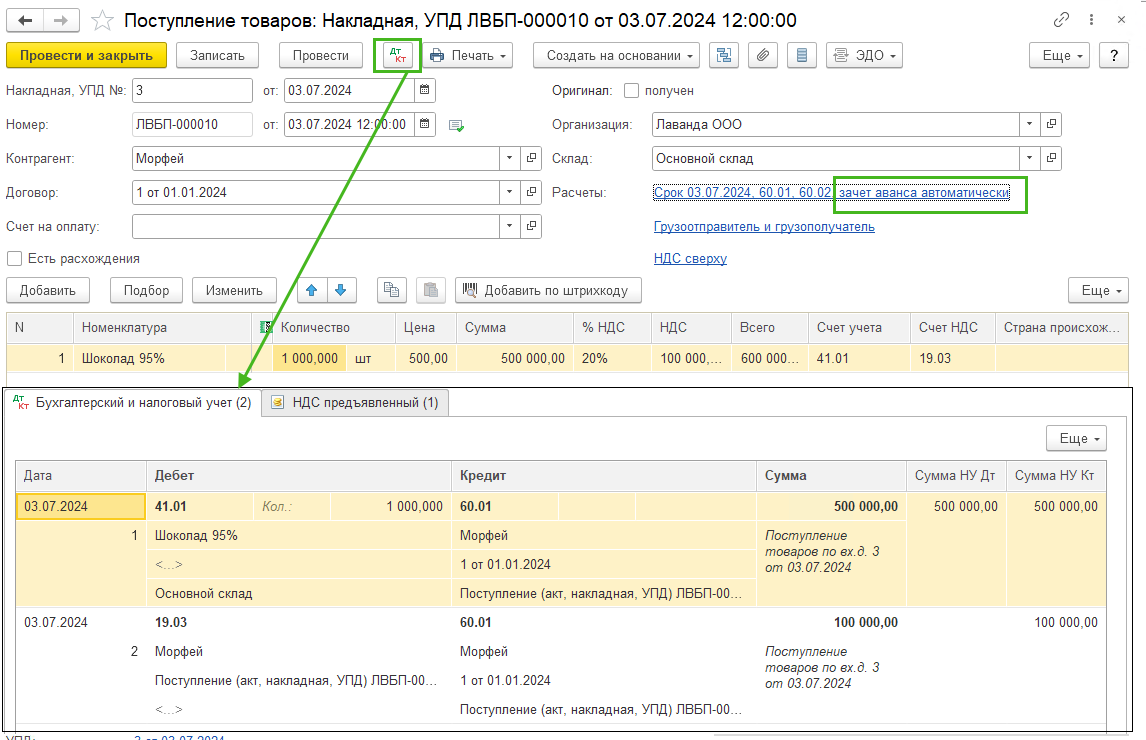The height and width of the screenshot is (740, 1146).
Task: Click the Контрагент field Морфей
Action: pyautogui.click(x=316, y=158)
